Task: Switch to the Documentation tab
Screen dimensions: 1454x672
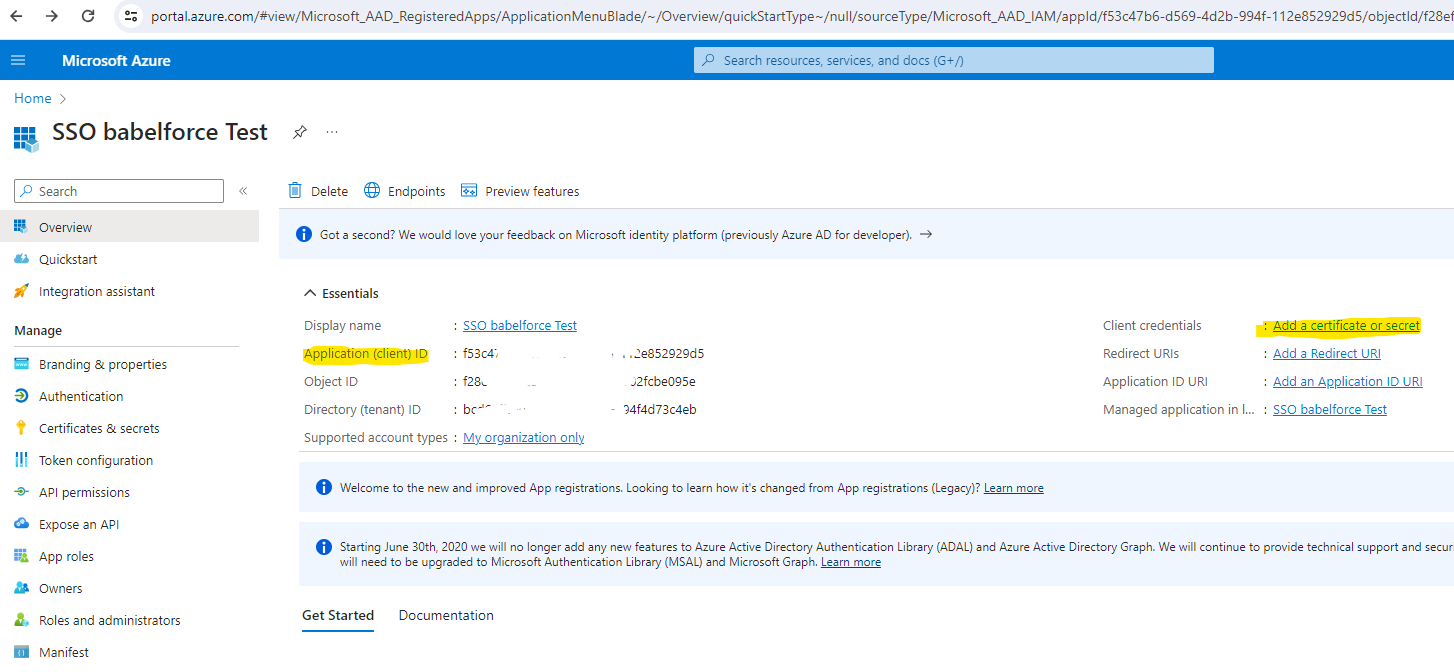Action: click(446, 615)
